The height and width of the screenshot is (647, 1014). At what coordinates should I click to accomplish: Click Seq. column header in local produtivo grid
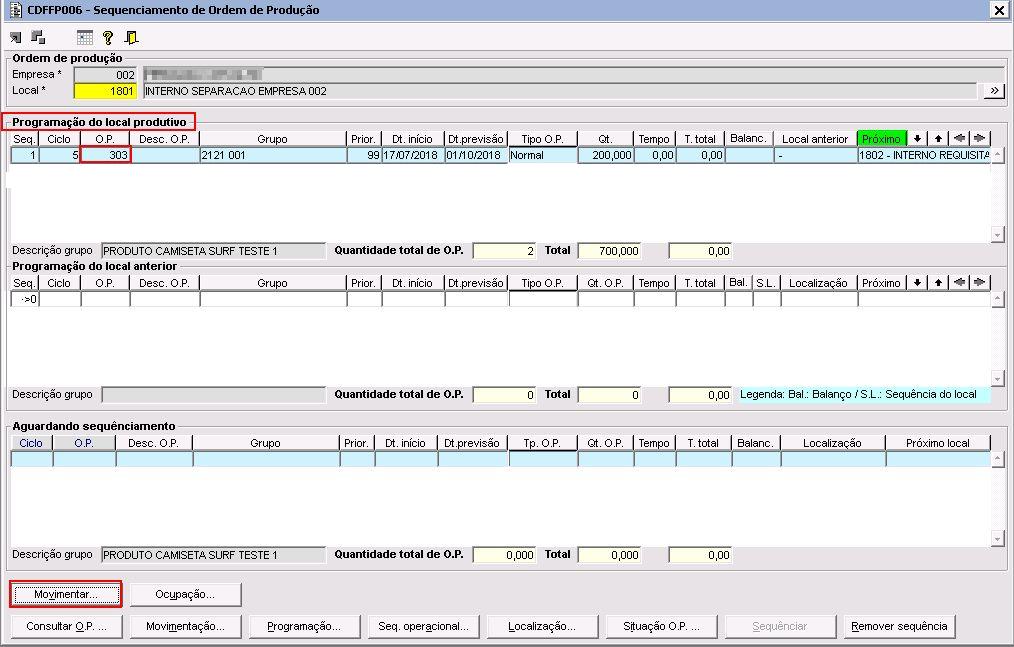pos(25,138)
